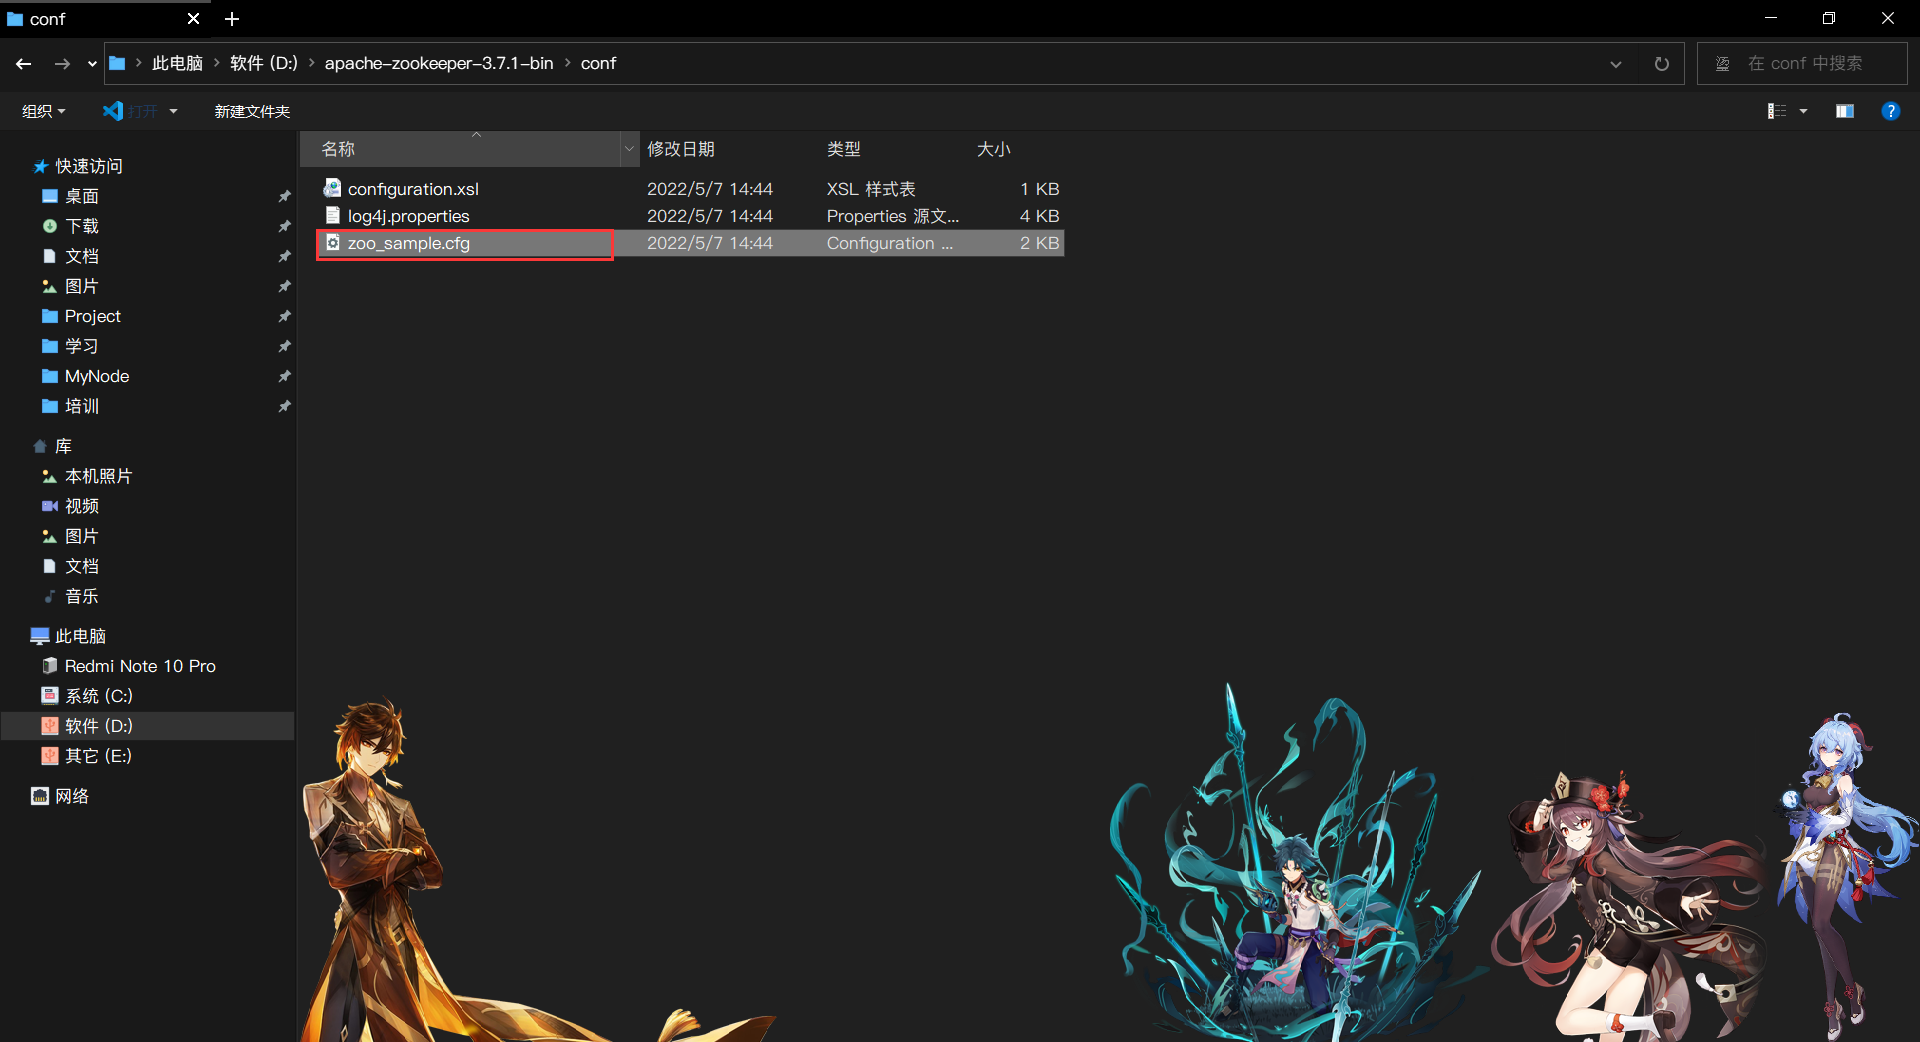Go forward with the right arrow button
The height and width of the screenshot is (1042, 1920).
coord(62,64)
